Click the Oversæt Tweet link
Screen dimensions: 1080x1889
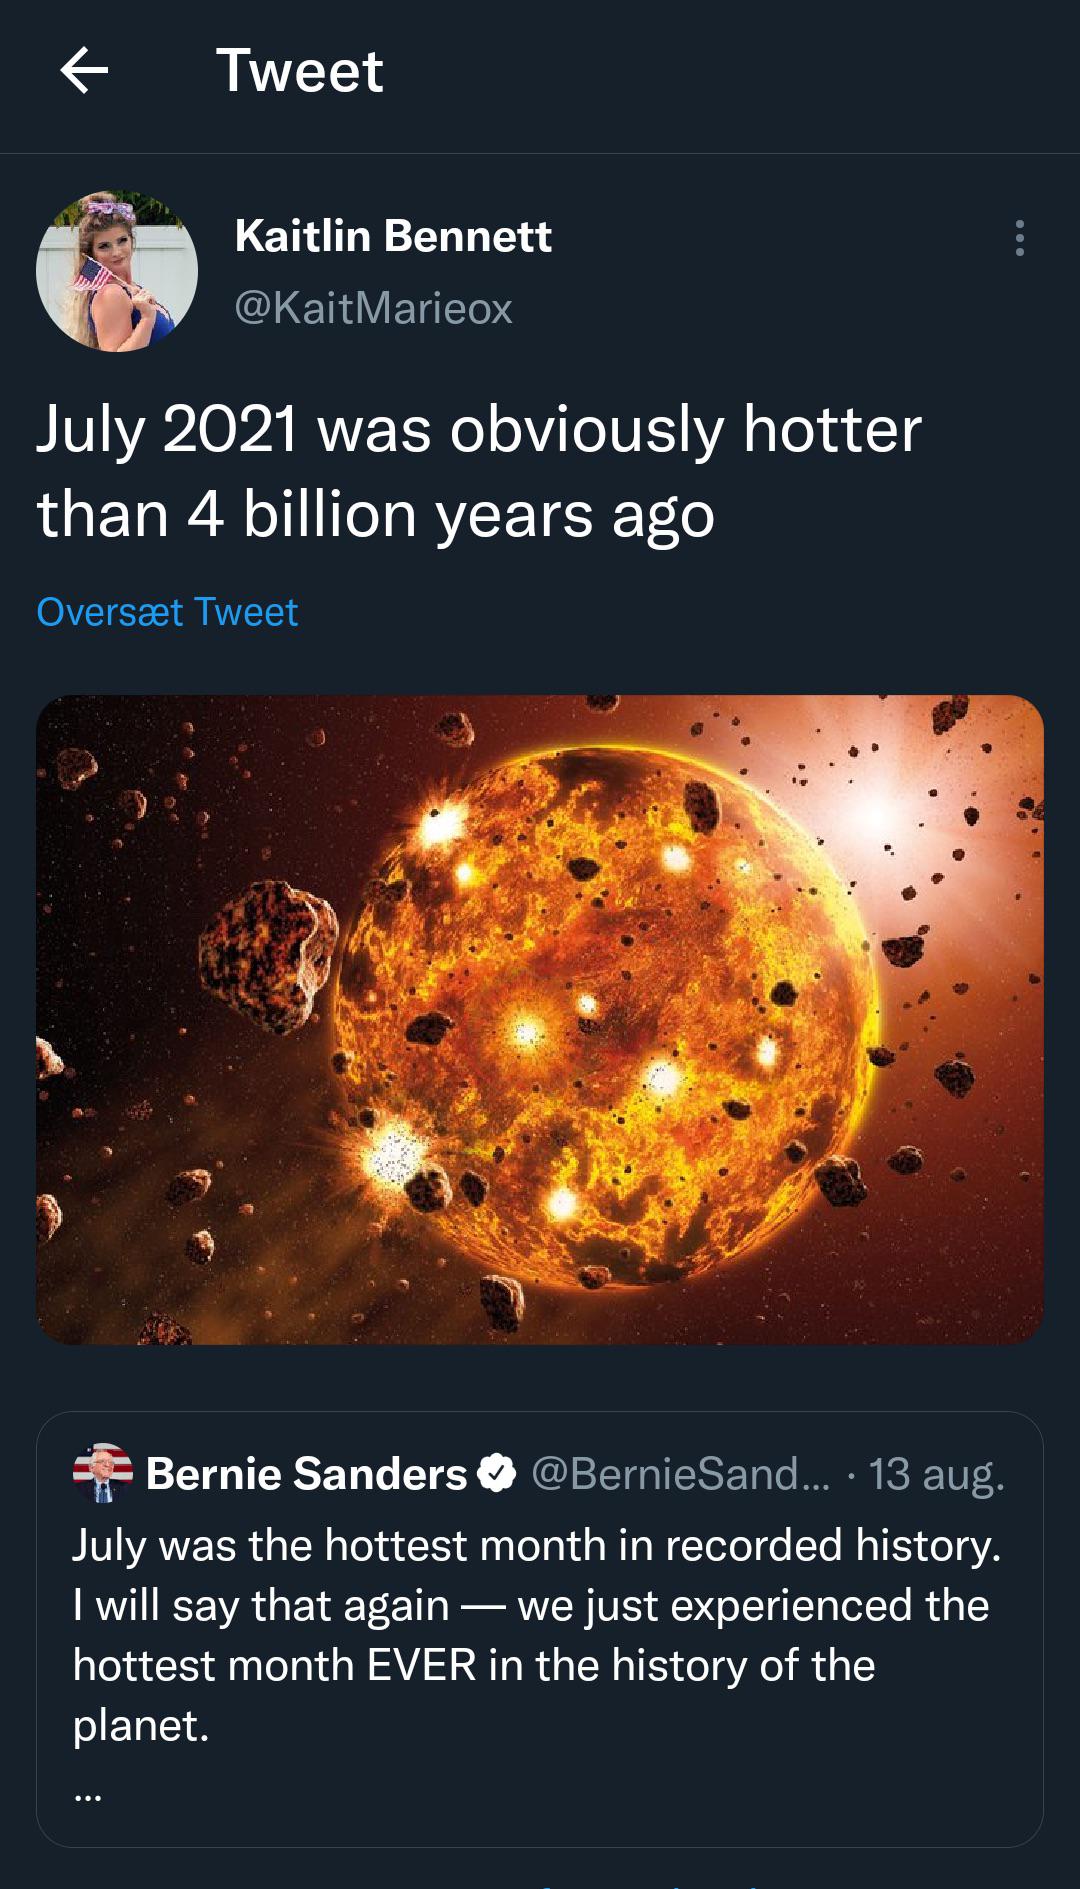point(167,612)
